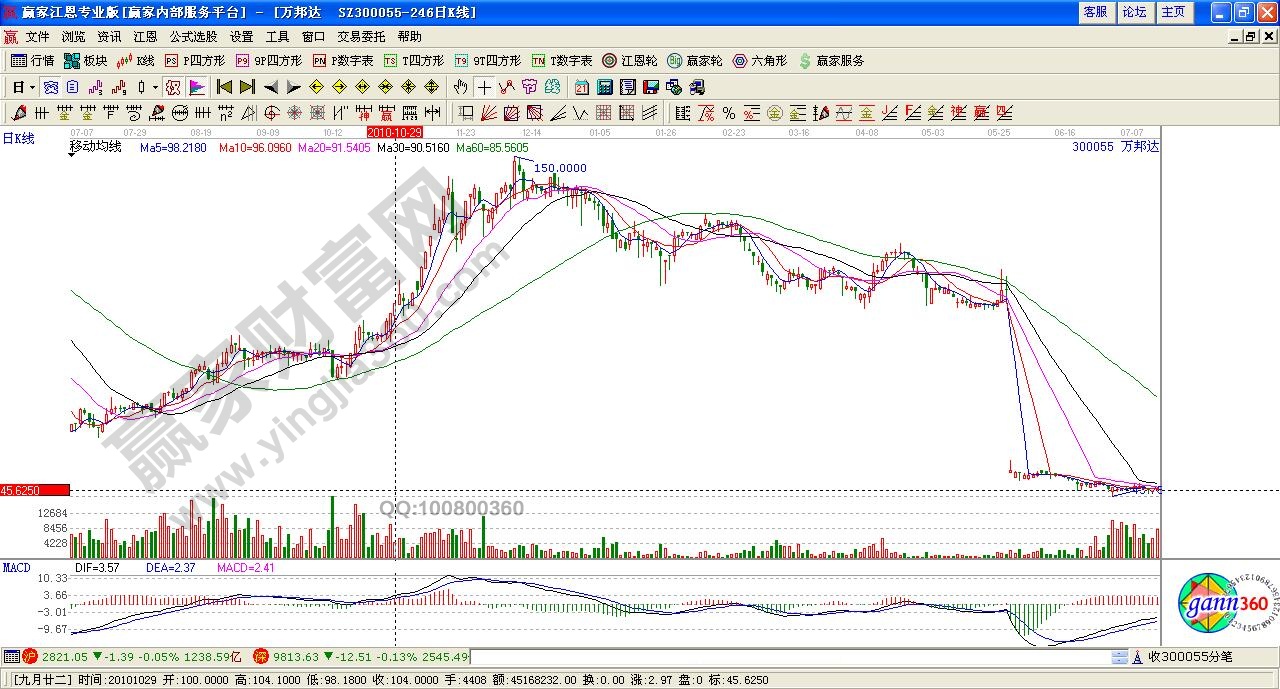Open the 交易委托 menu
The width and height of the screenshot is (1280, 689).
(360, 36)
